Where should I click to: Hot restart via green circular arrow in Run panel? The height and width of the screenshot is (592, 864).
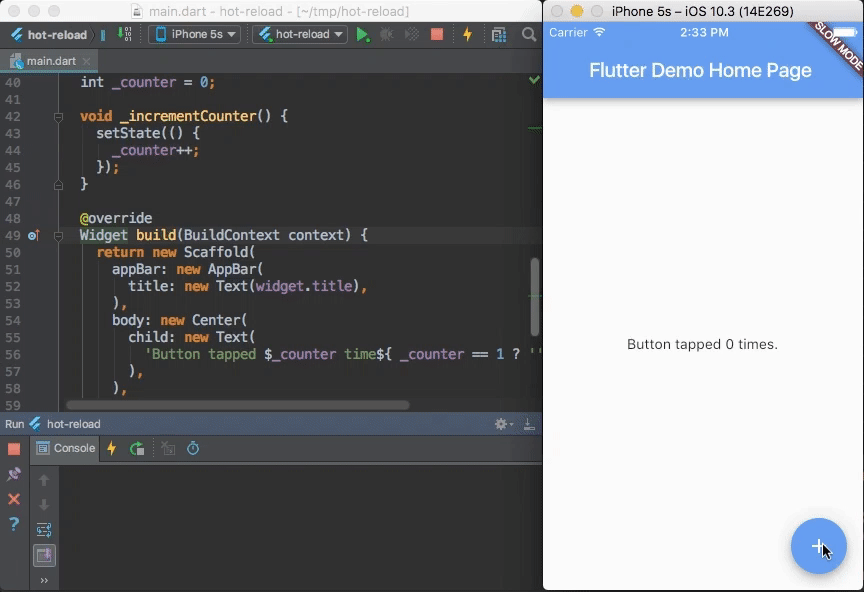coord(137,448)
